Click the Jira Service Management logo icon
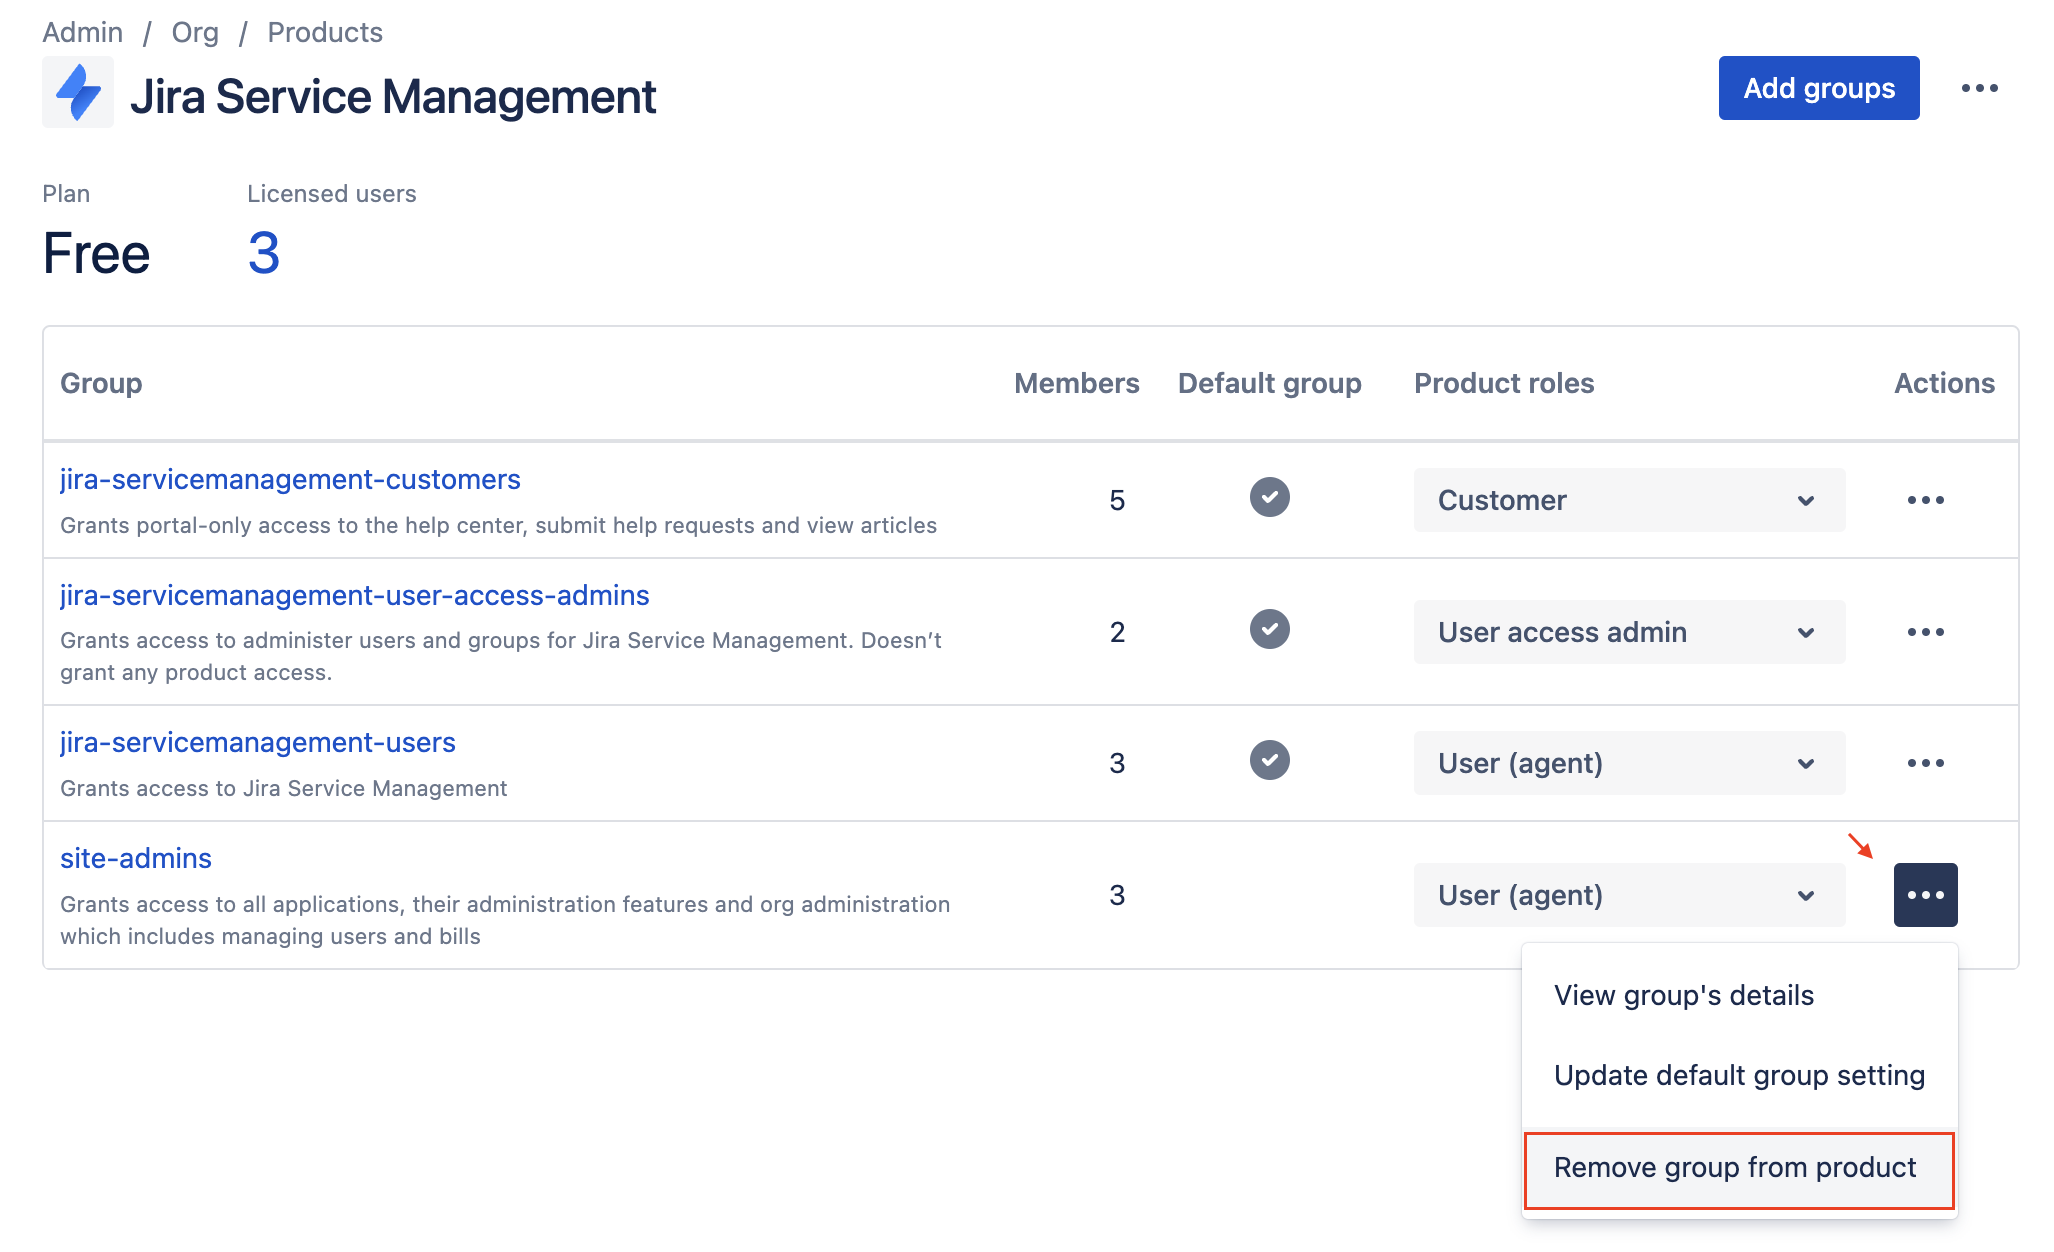The width and height of the screenshot is (2054, 1252). click(78, 93)
